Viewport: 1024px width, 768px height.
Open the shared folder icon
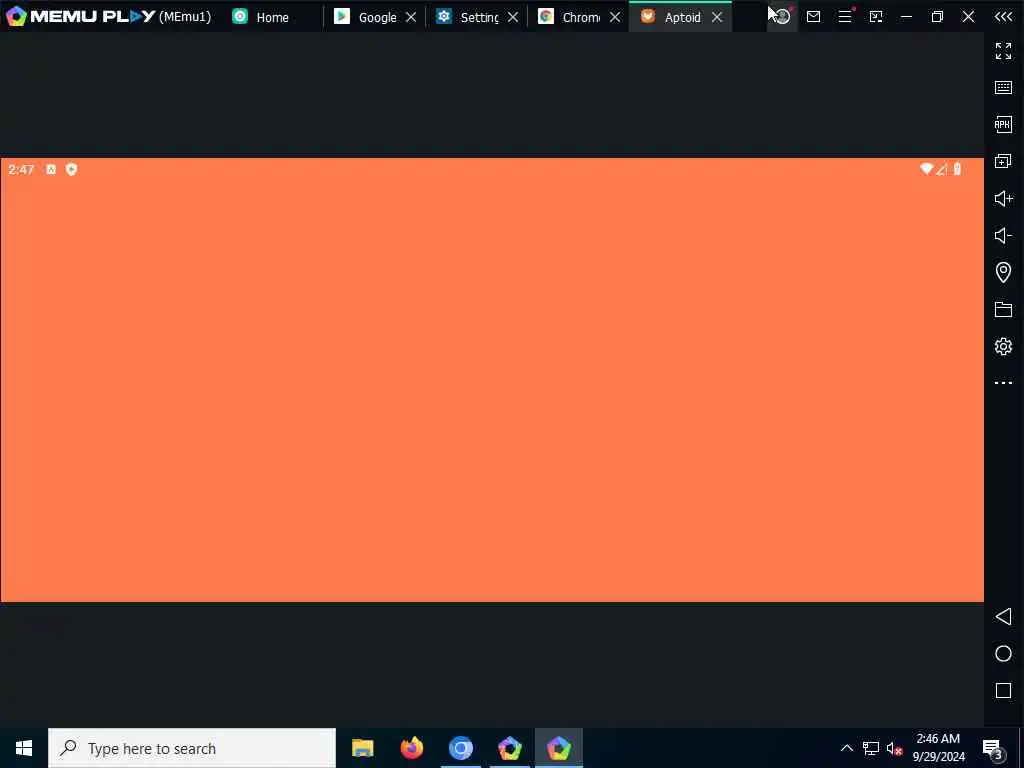1004,309
